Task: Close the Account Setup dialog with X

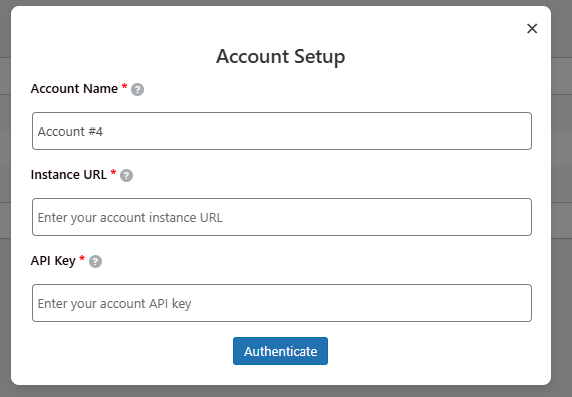Action: (532, 28)
